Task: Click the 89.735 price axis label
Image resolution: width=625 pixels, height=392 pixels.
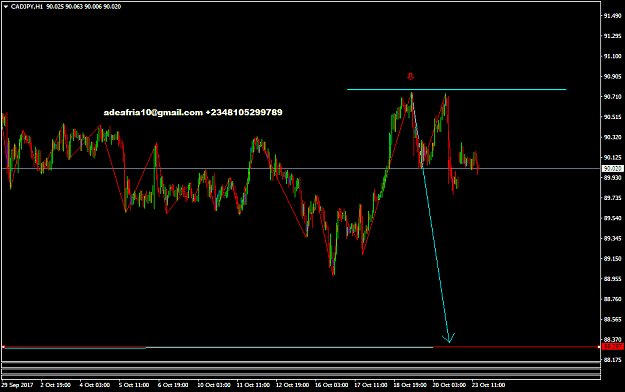Action: click(613, 198)
